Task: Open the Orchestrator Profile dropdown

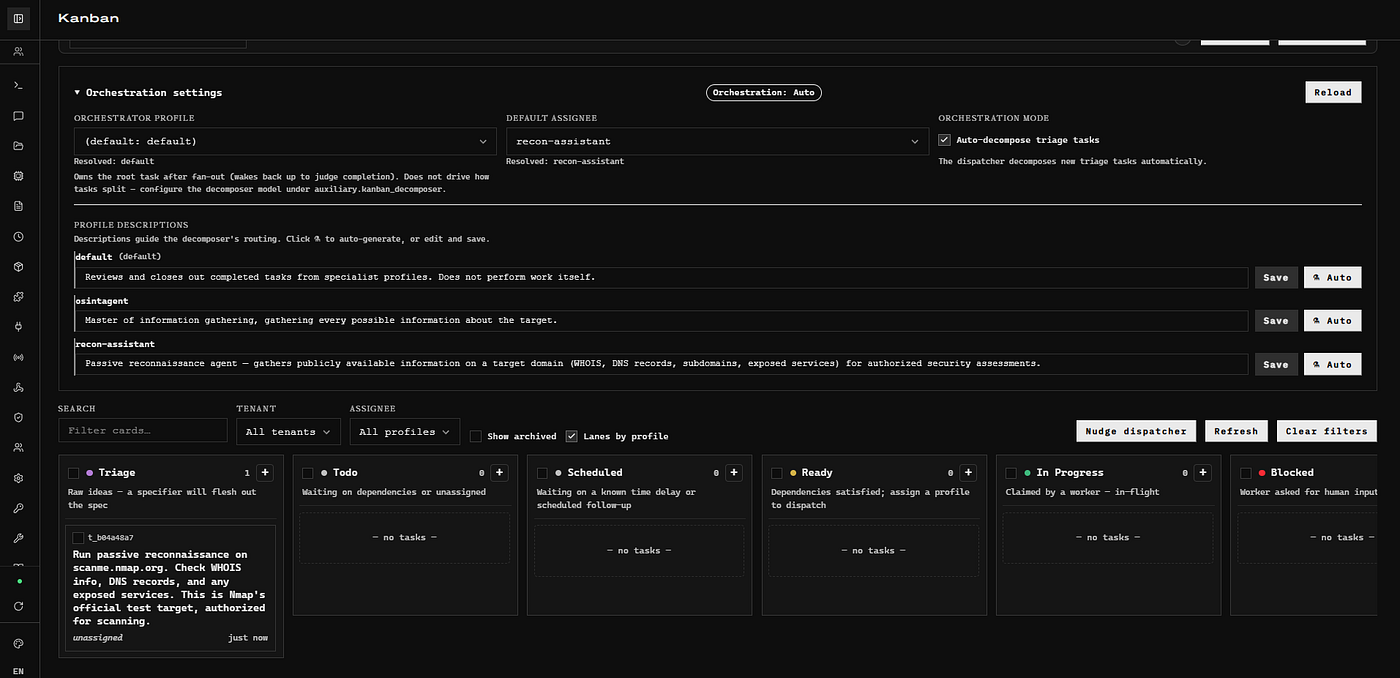Action: coord(285,141)
